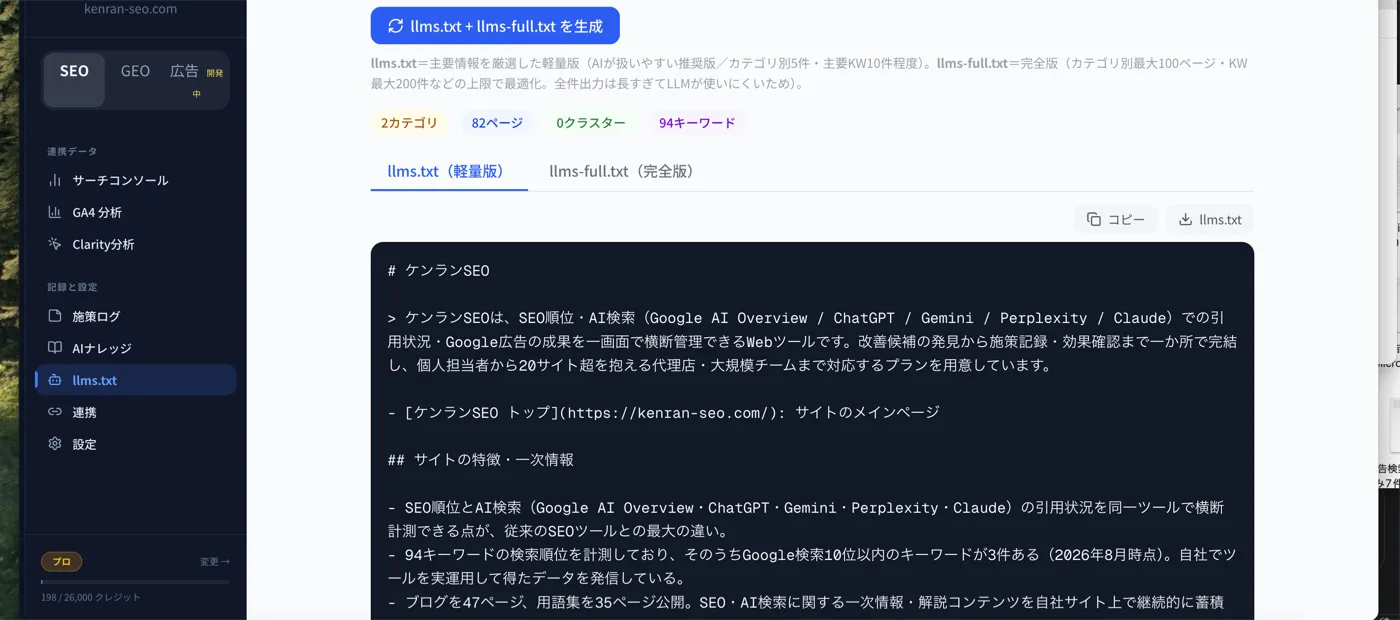This screenshot has width=1400, height=620.
Task: Click the kenran-seo.com site name
Action: tap(132, 9)
